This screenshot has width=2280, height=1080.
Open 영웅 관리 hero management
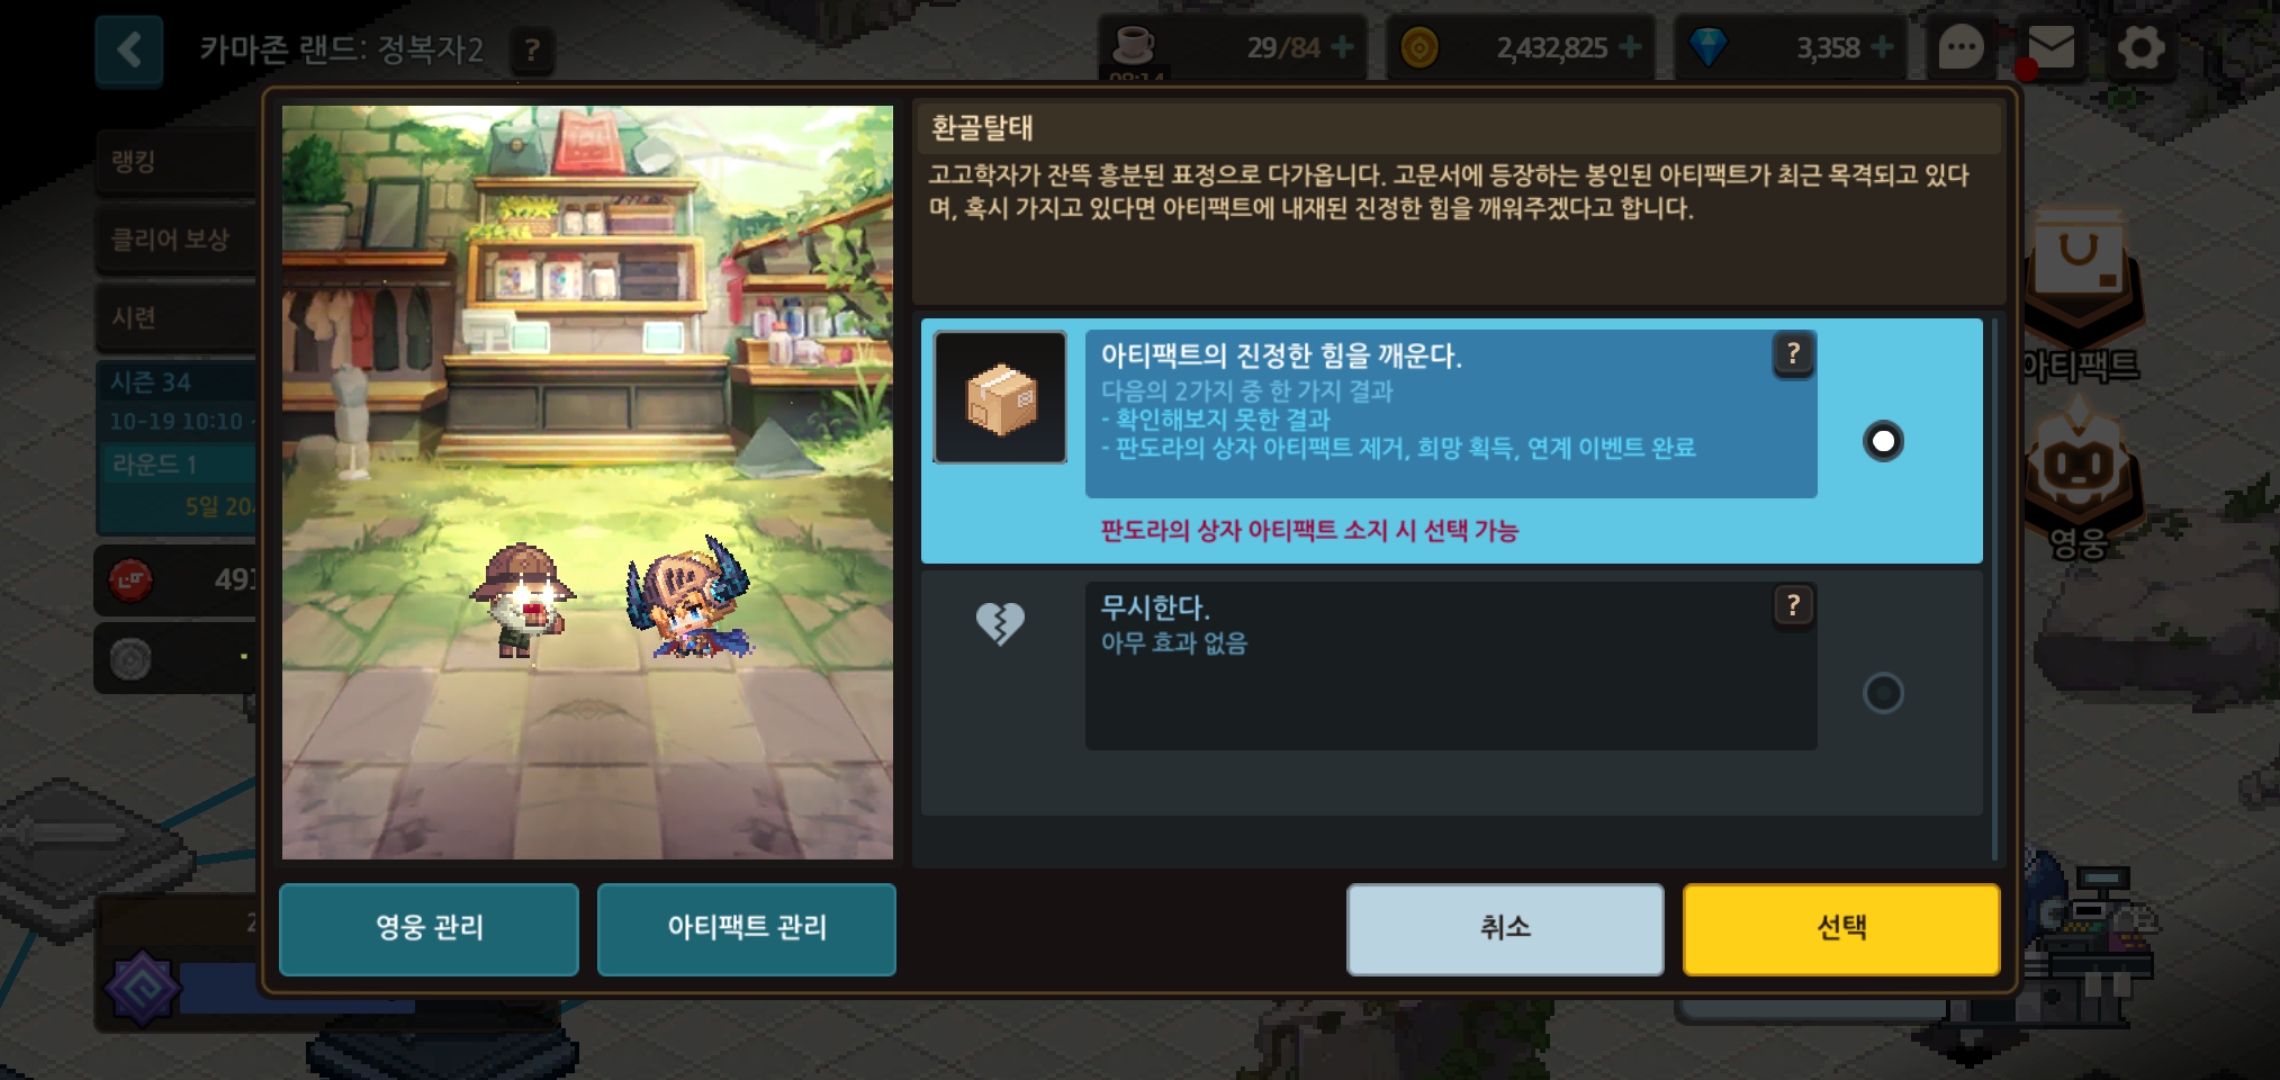(x=429, y=928)
